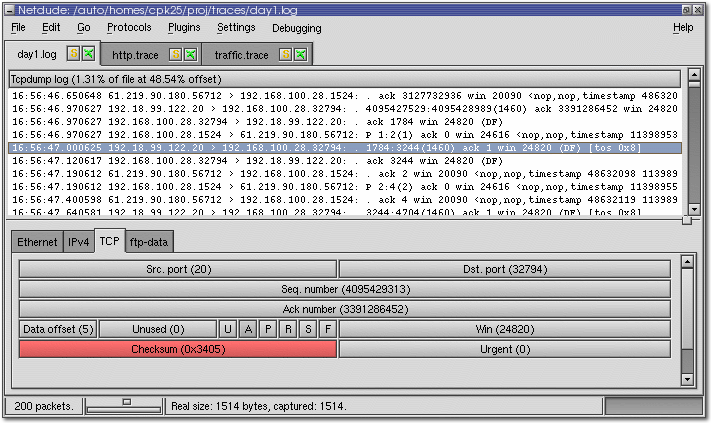Open the Protocols menu
The height and width of the screenshot is (423, 711).
pos(129,28)
